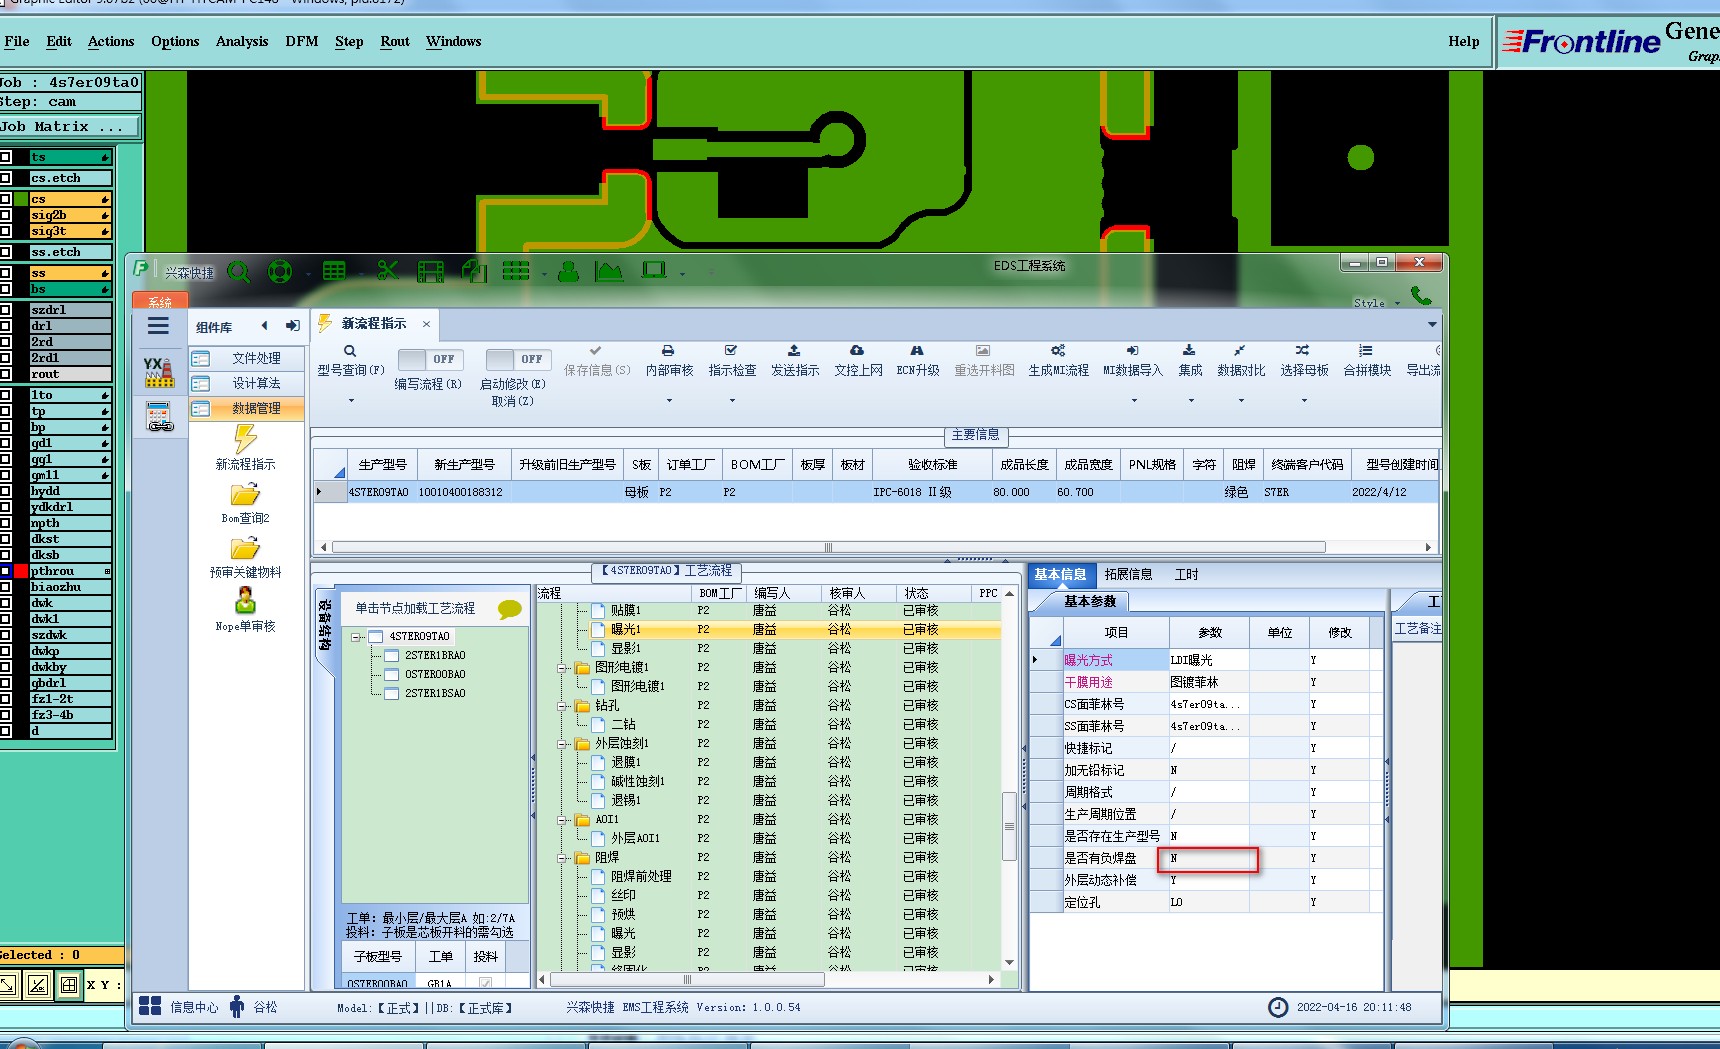The height and width of the screenshot is (1049, 1720).
Task: Select 数据管理 in the component library
Action: point(246,408)
